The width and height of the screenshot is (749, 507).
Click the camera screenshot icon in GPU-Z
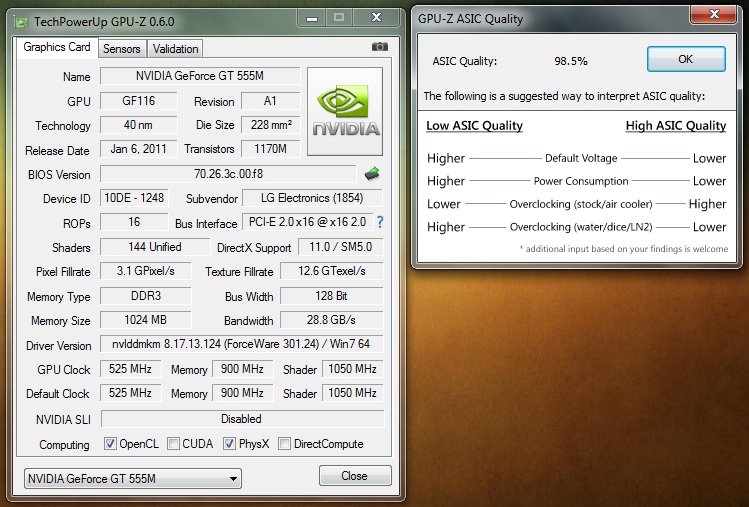(380, 46)
